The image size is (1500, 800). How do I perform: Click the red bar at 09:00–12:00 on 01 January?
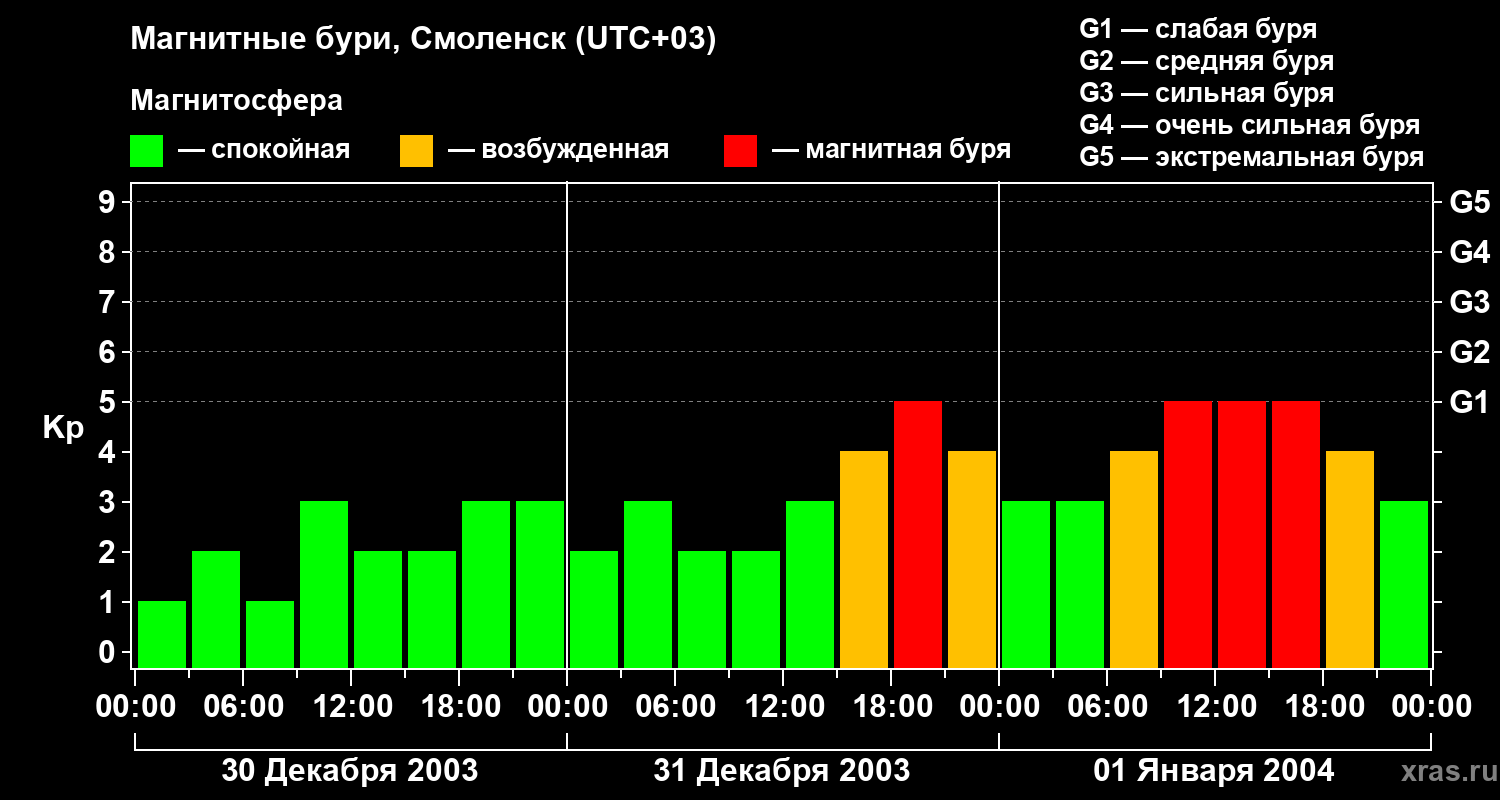(x=1188, y=534)
